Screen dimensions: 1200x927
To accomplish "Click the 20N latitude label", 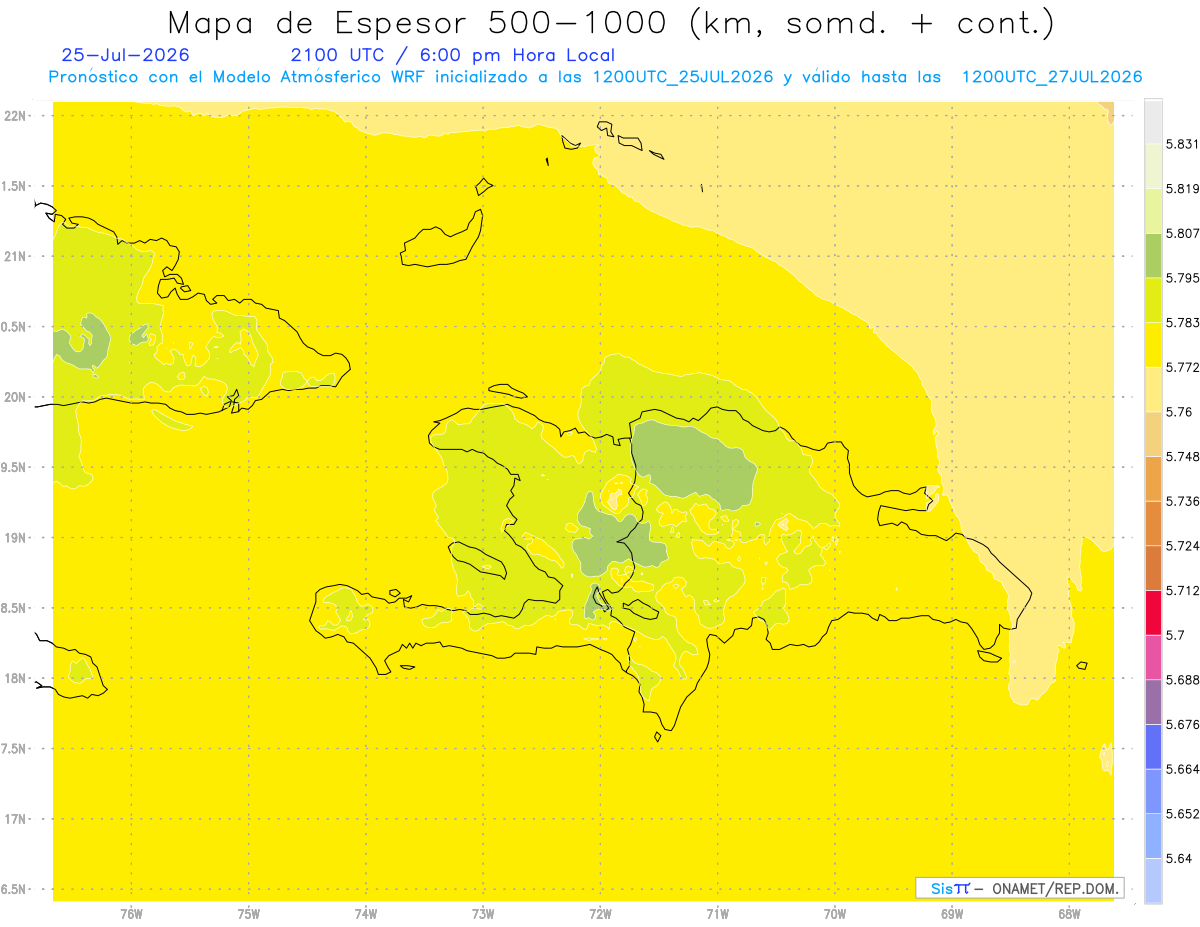I will coord(15,397).
